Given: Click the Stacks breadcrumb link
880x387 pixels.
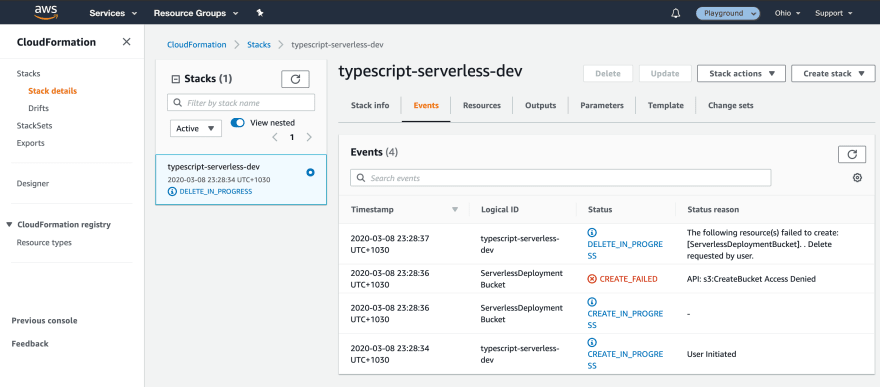Looking at the screenshot, I should (259, 45).
